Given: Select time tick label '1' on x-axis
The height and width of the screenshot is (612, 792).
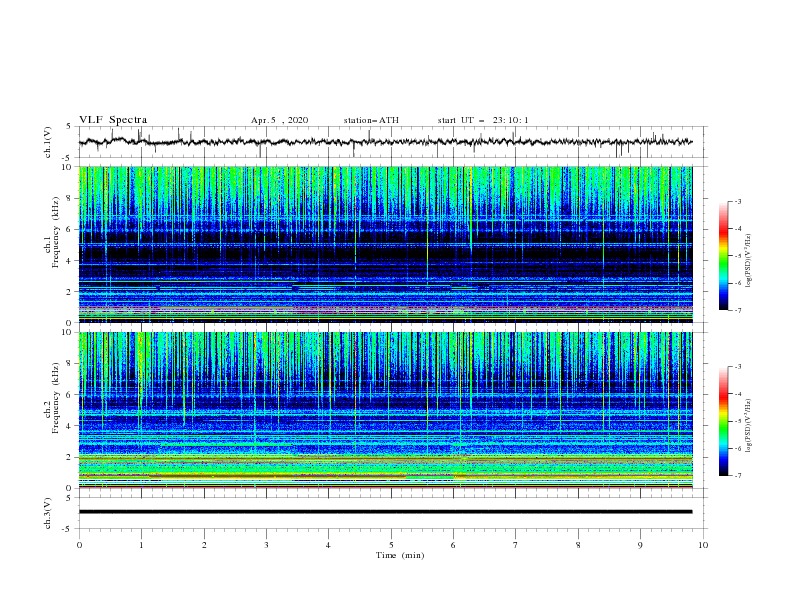Looking at the screenshot, I should click(141, 545).
